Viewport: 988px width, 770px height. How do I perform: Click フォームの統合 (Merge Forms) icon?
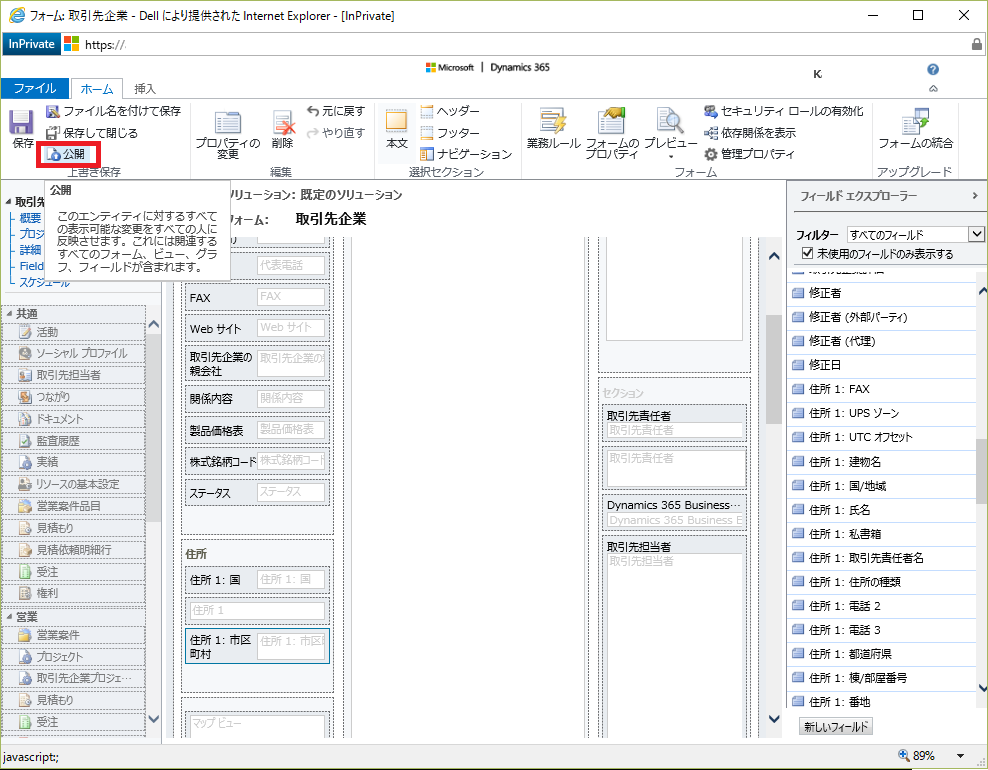click(x=916, y=121)
